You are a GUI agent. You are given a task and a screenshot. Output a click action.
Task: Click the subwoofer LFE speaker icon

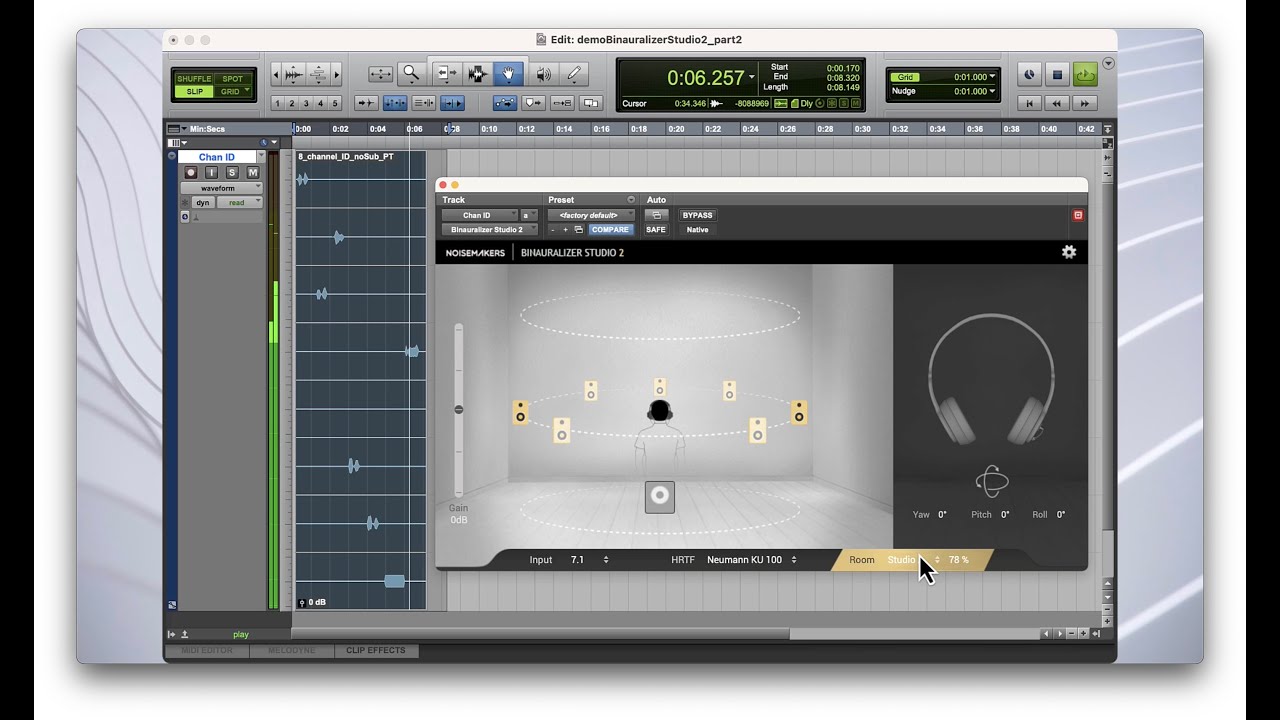[x=660, y=497]
